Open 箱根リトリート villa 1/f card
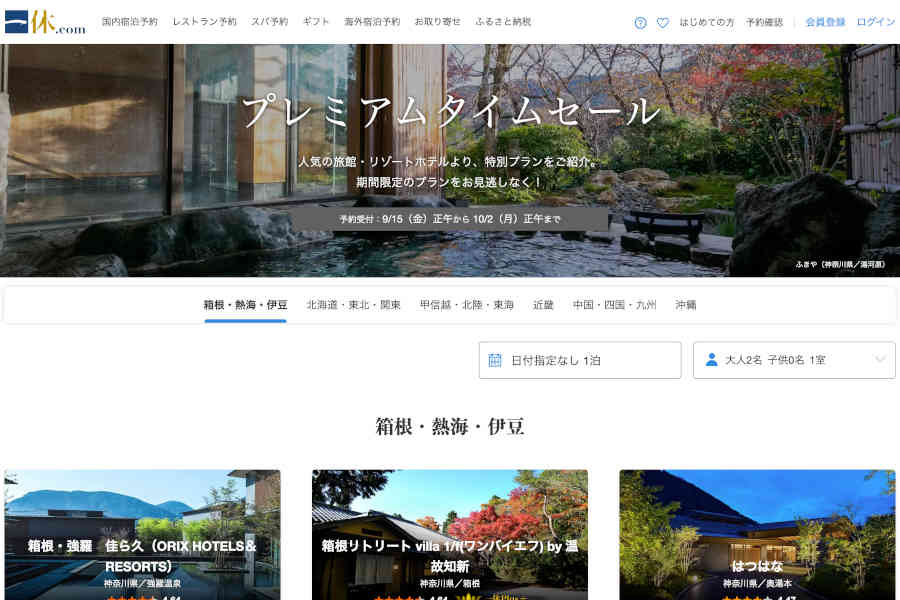900x600 pixels. 450,535
